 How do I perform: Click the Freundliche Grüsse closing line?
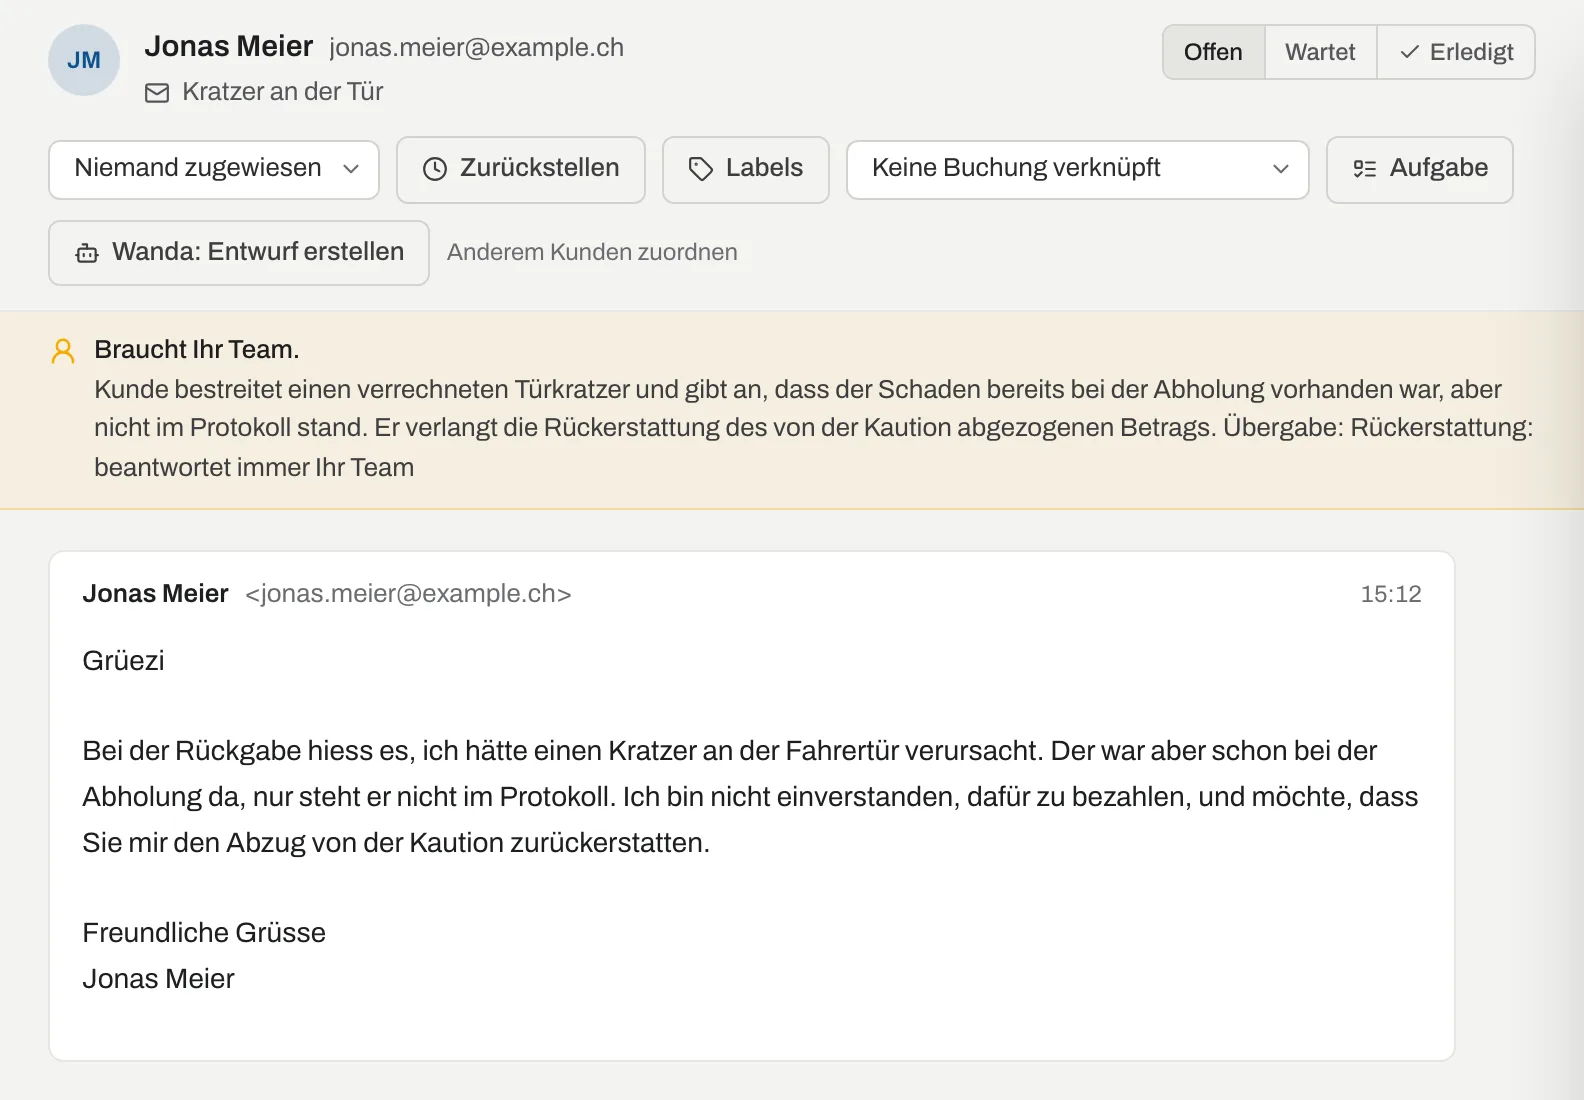point(204,932)
